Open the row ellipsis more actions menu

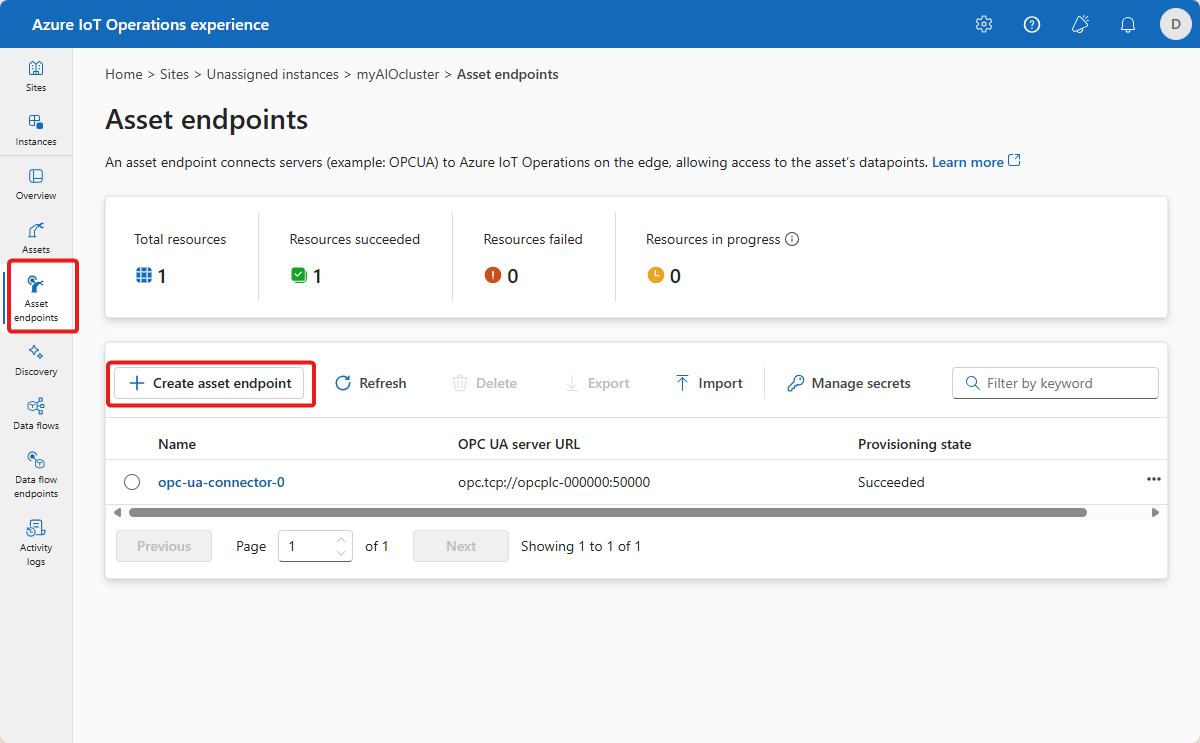(1154, 479)
